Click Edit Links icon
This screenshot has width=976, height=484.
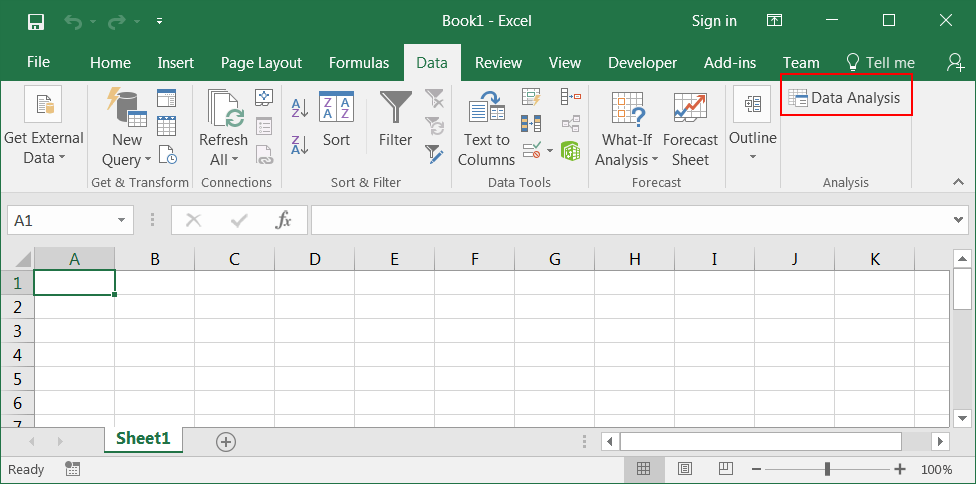pyautogui.click(x=265, y=154)
